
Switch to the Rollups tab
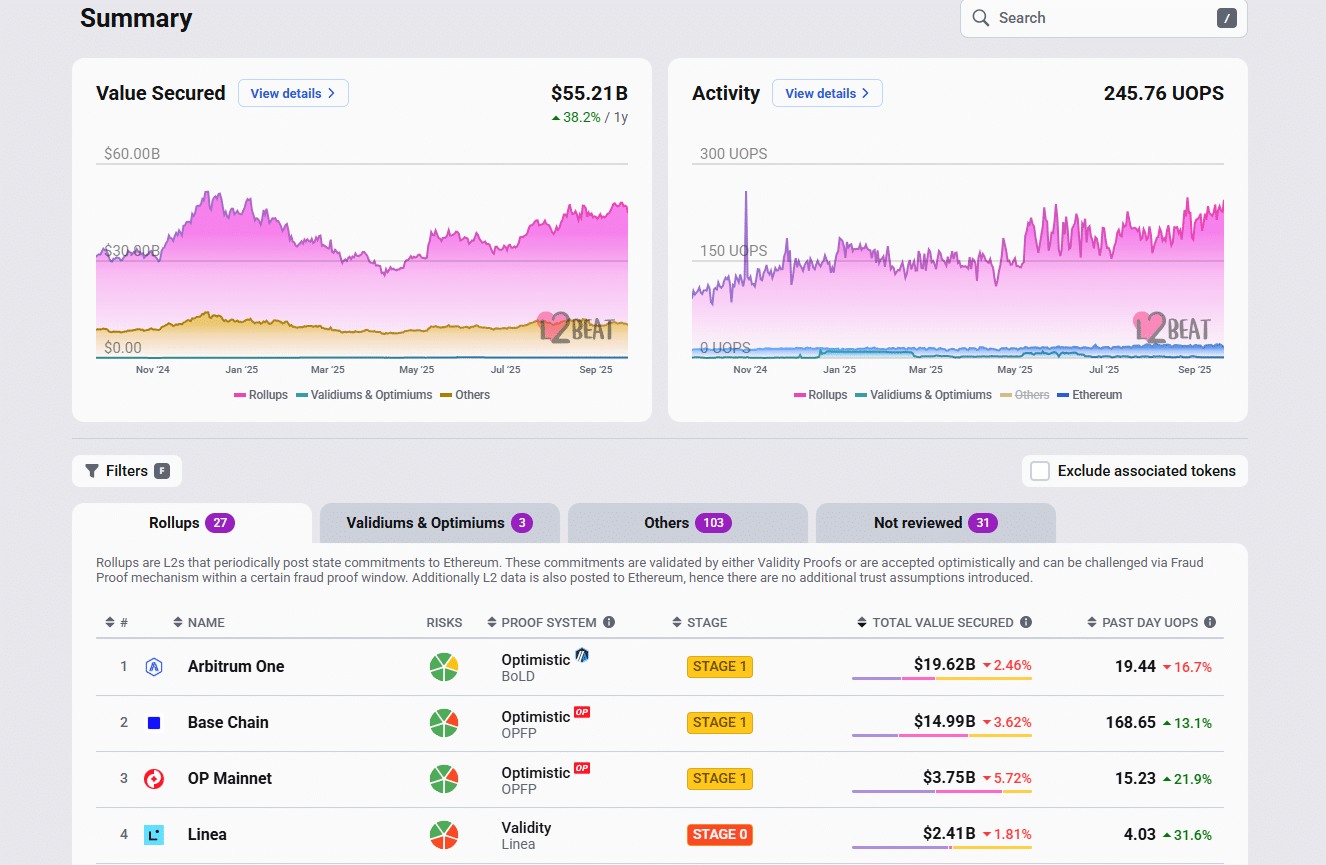coord(192,523)
